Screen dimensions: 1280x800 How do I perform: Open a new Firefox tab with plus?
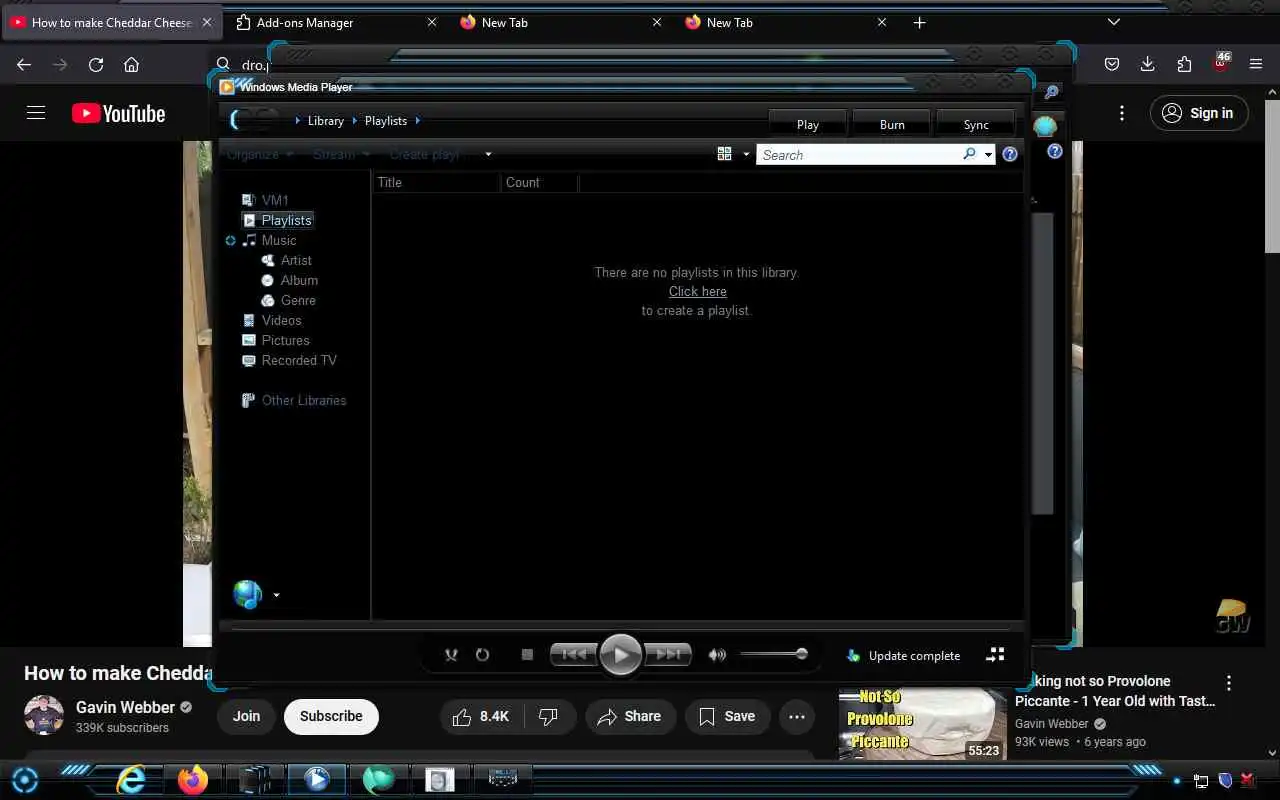pyautogui.click(x=920, y=22)
